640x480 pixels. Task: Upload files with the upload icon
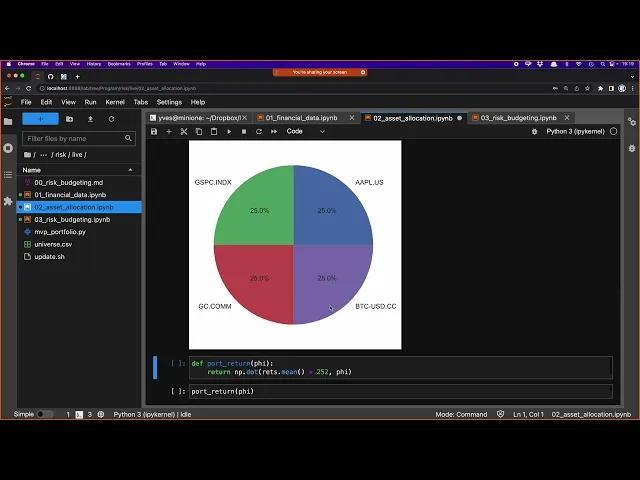tap(90, 119)
